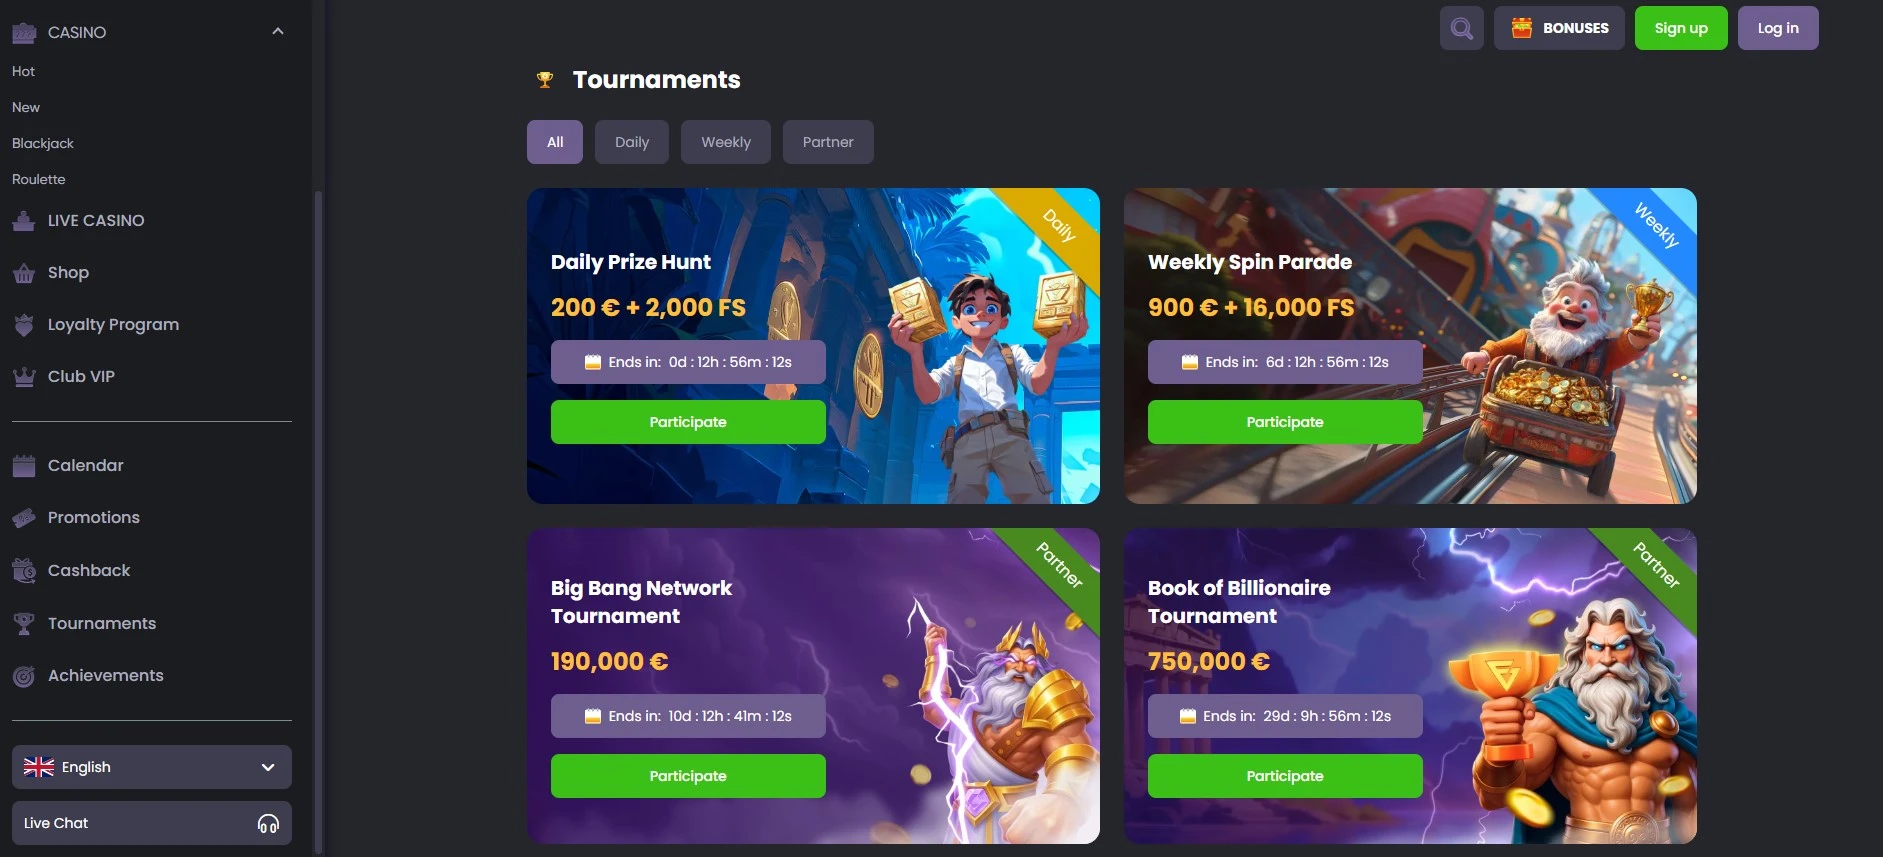Switch to Weekly tournaments tab

pos(726,142)
